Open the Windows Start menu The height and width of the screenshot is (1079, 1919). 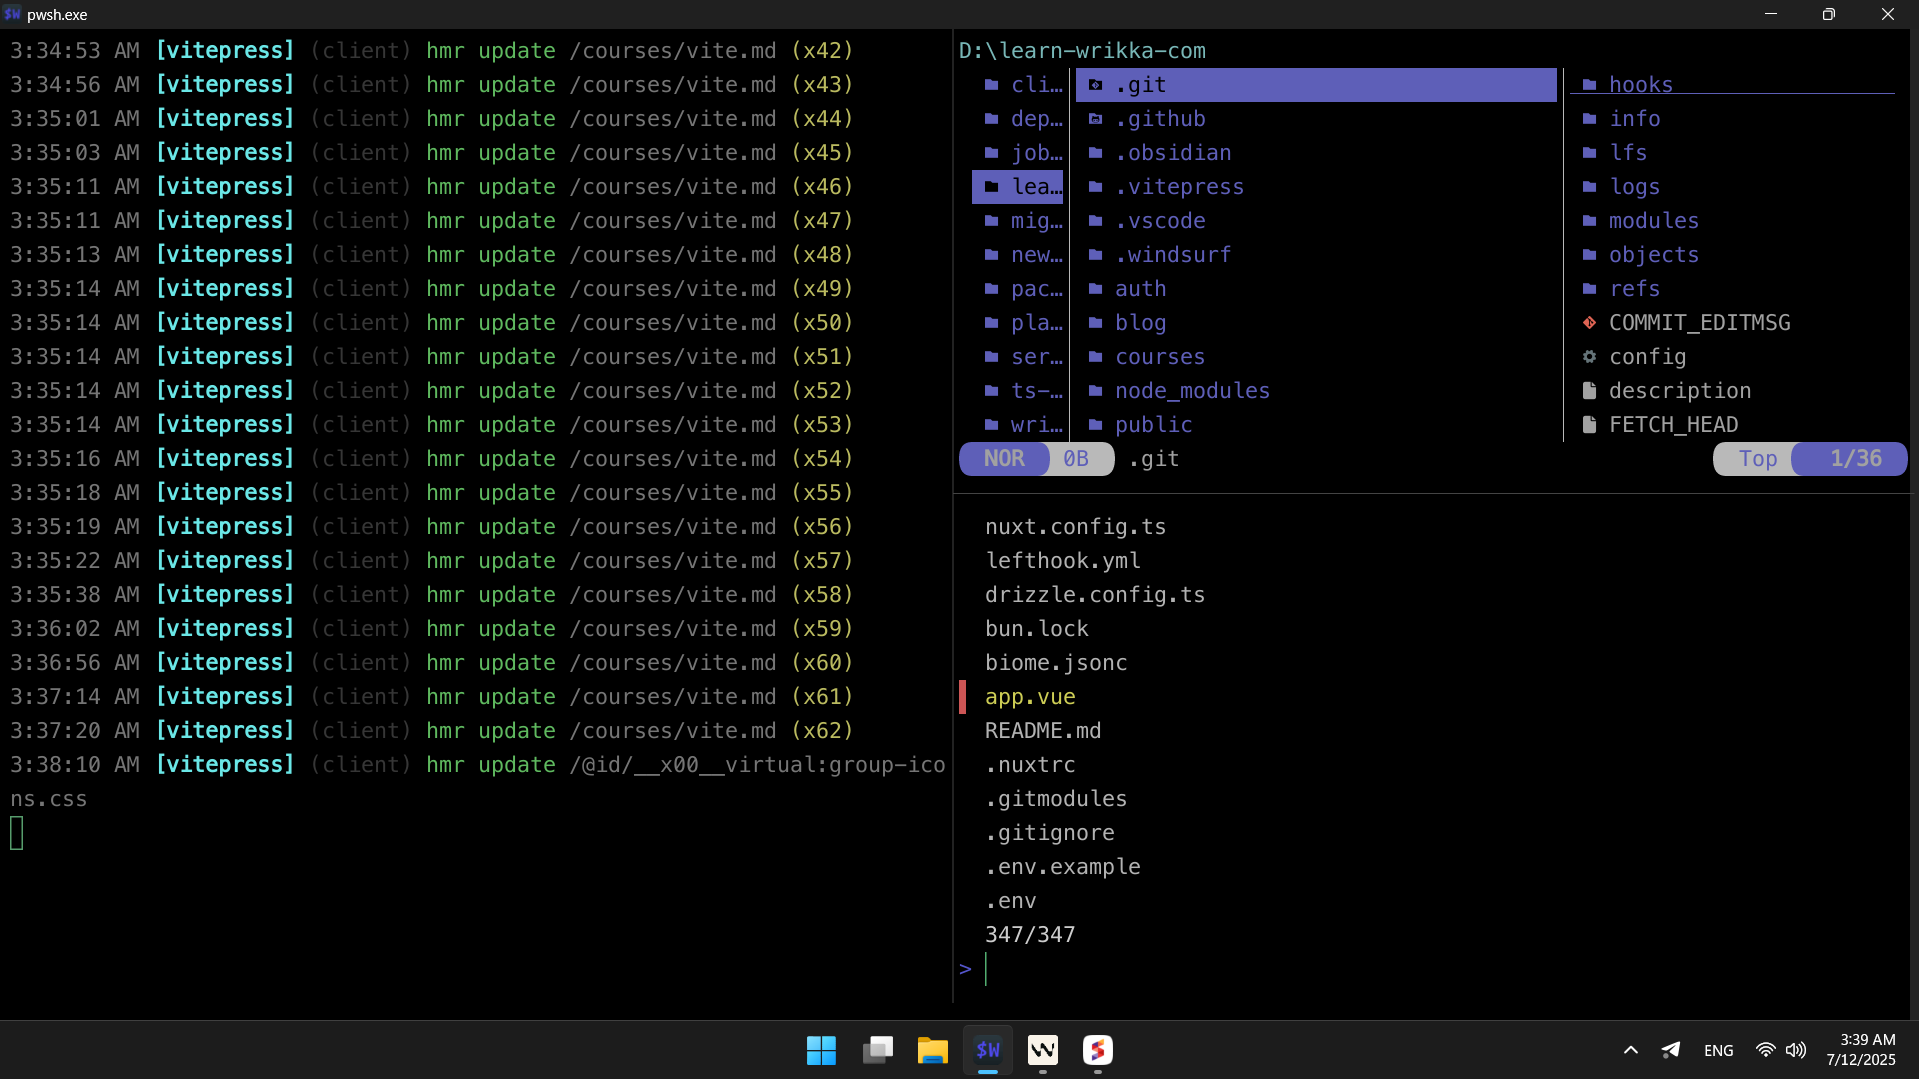pyautogui.click(x=821, y=1050)
